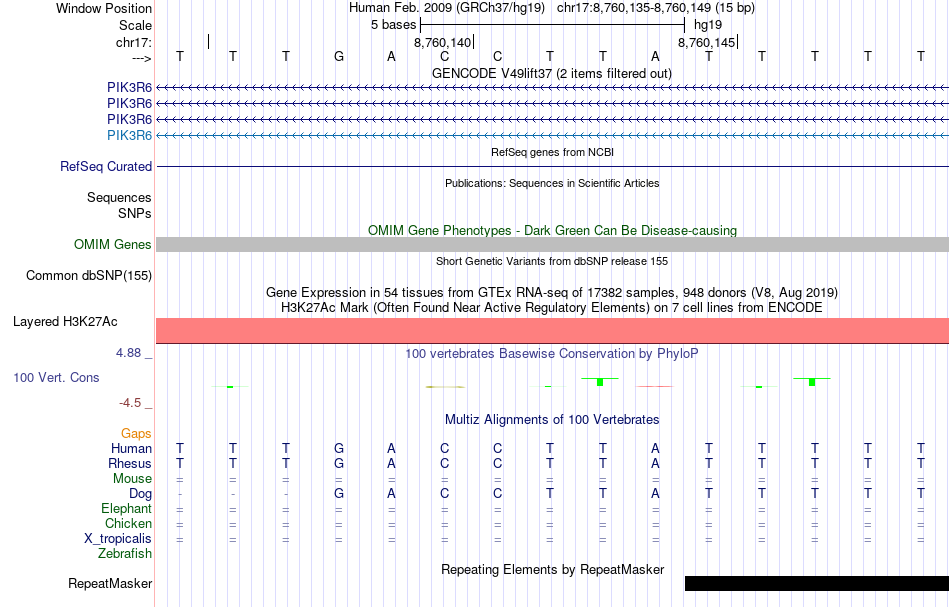The height and width of the screenshot is (607, 950).
Task: Open 100 vertebrates Basewise Conservation by PhyloP title
Action: point(552,353)
